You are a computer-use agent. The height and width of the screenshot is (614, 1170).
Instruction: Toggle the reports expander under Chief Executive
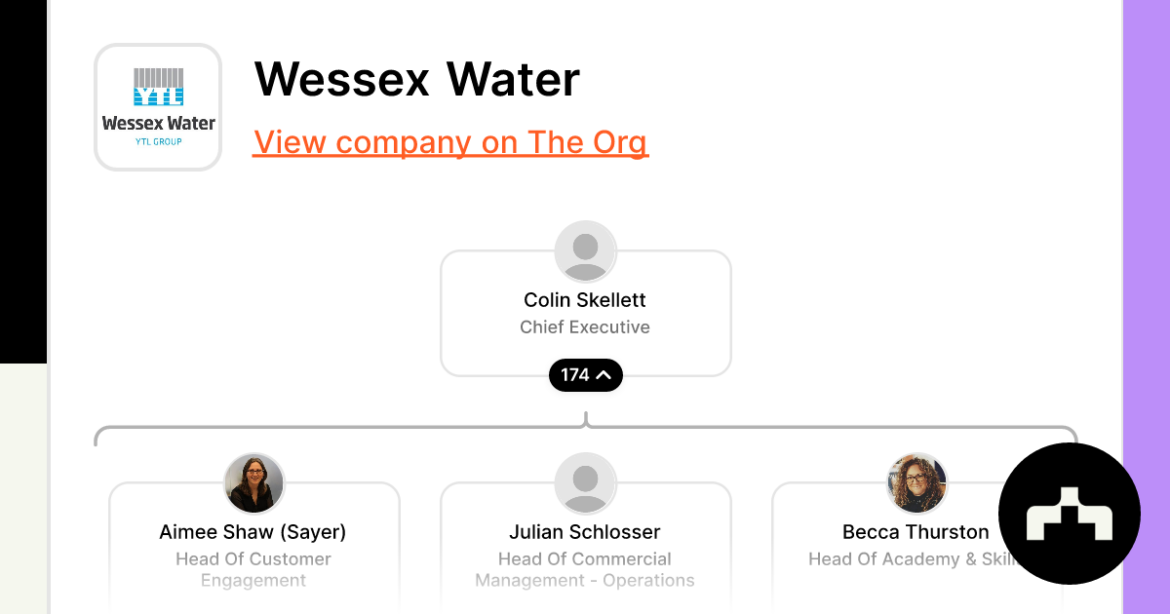point(585,374)
